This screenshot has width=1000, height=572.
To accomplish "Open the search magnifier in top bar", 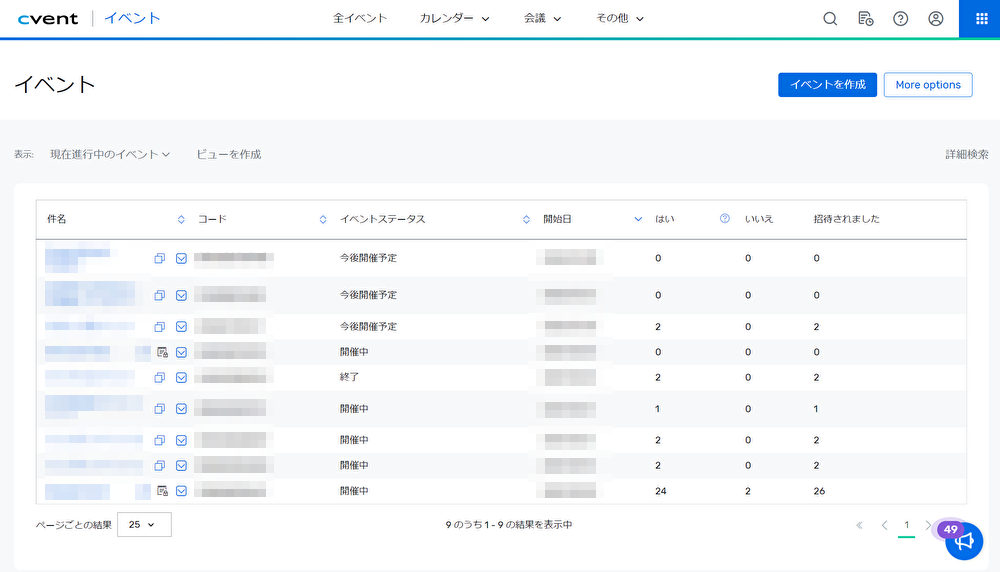I will coord(830,18).
